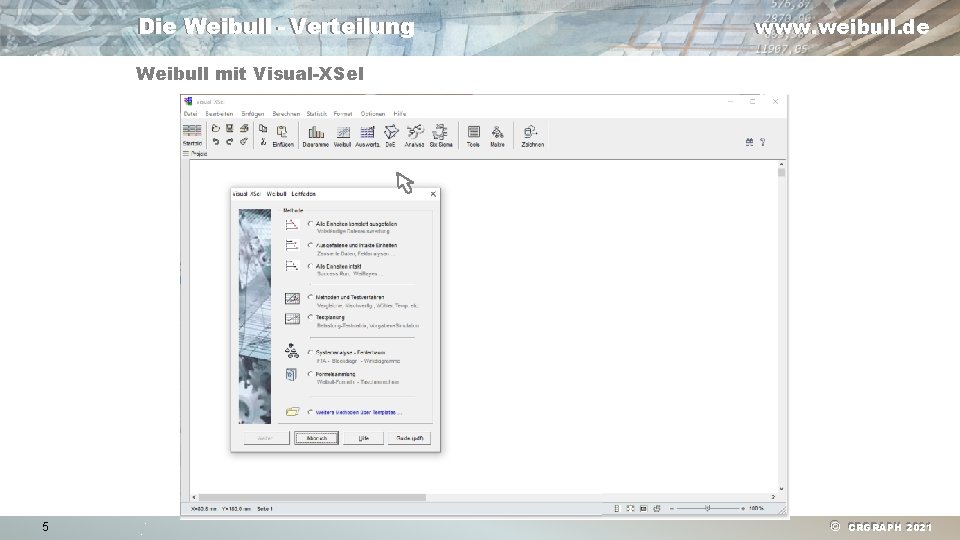Open the Diagramme bar chart tool
Screen dimensions: 960x540
pyautogui.click(x=315, y=136)
